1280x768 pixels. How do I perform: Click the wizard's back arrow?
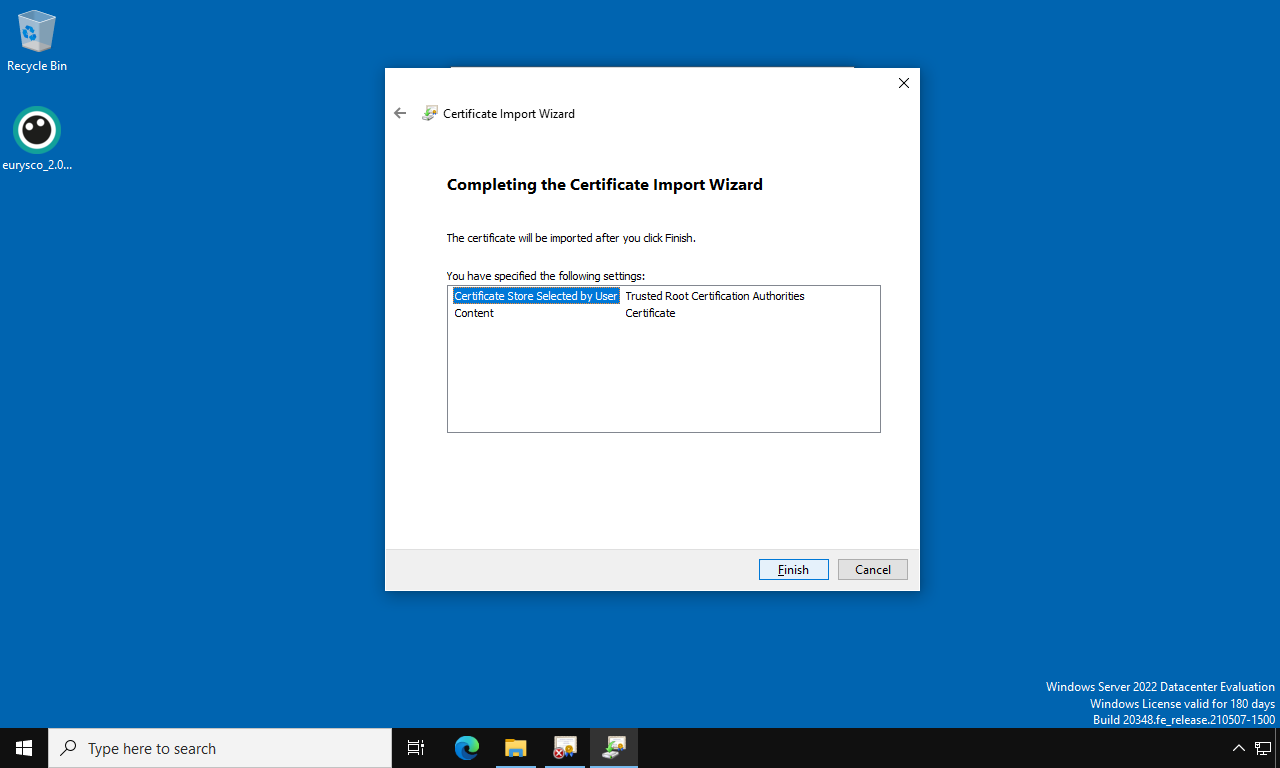400,113
